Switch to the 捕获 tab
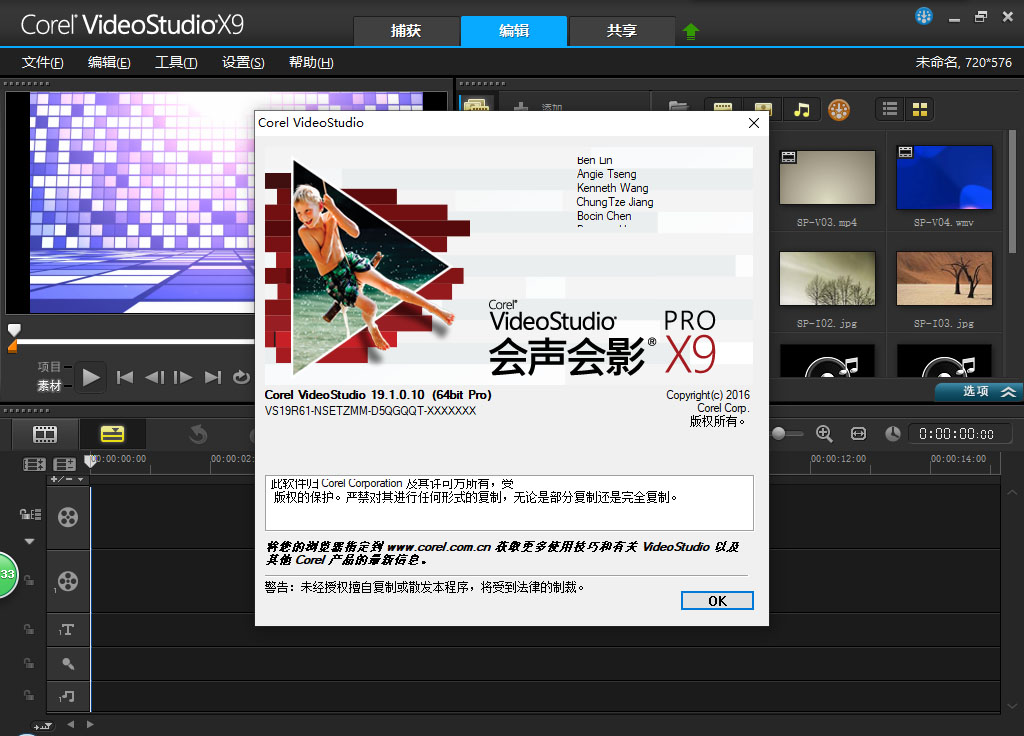1024x736 pixels. tap(406, 31)
